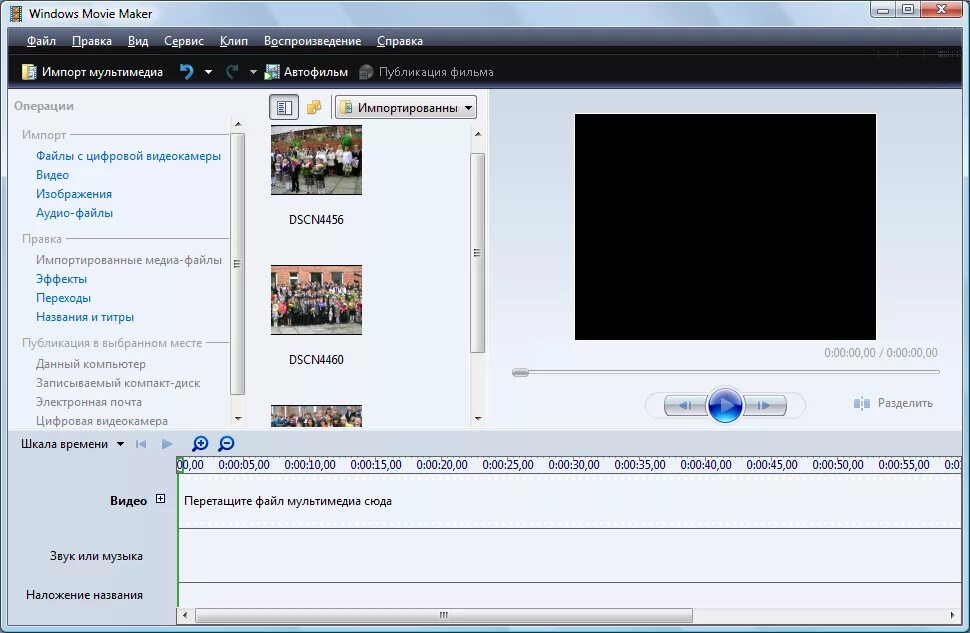
Task: Click Publish Movie (Публикация фильма) toolbar button
Action: coord(426,72)
